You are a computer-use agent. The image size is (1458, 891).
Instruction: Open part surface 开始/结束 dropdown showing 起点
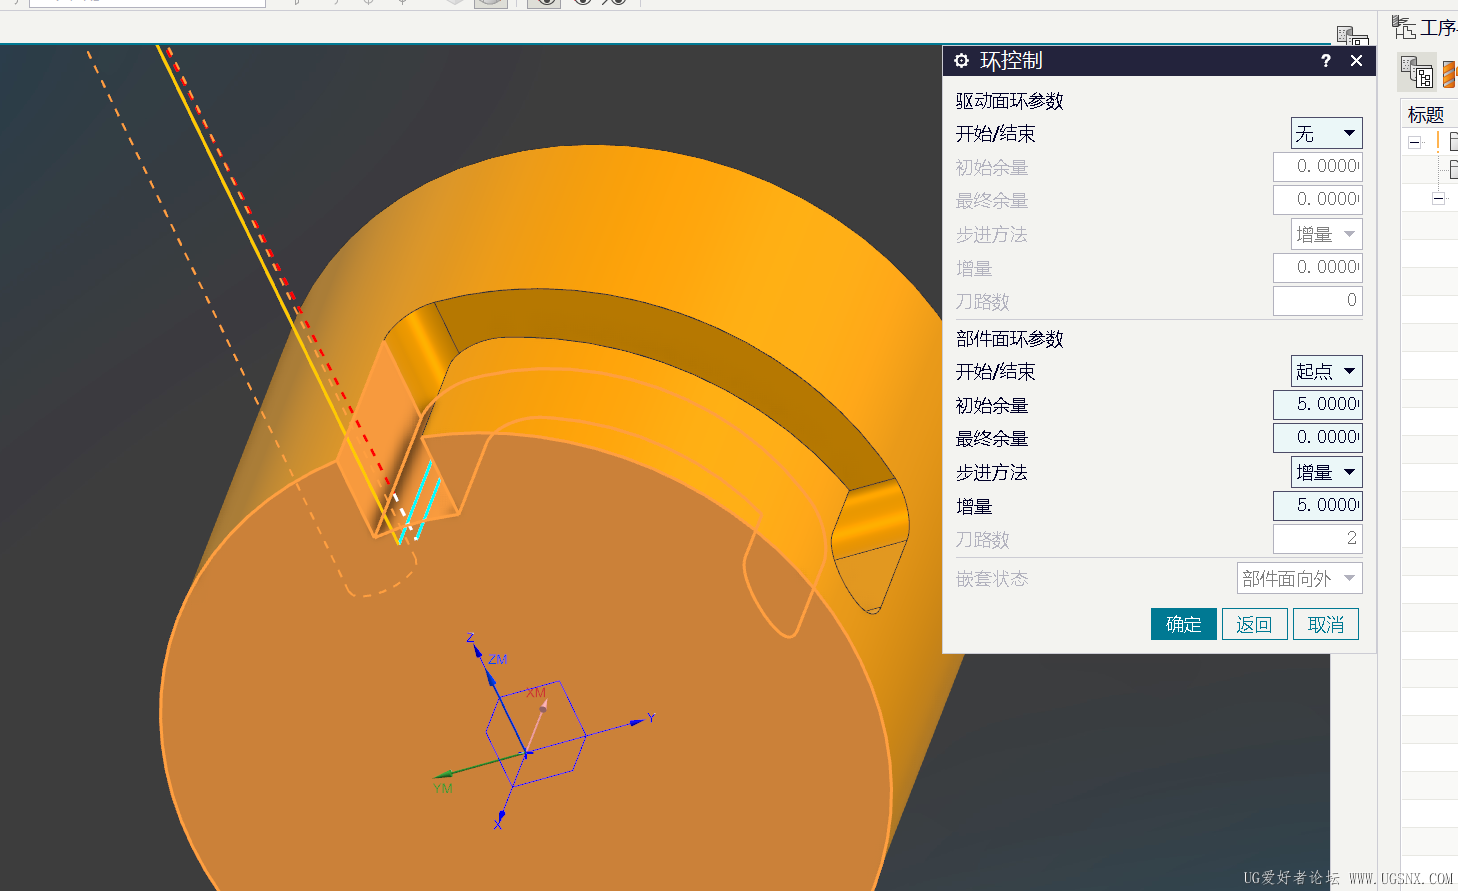(x=1326, y=371)
